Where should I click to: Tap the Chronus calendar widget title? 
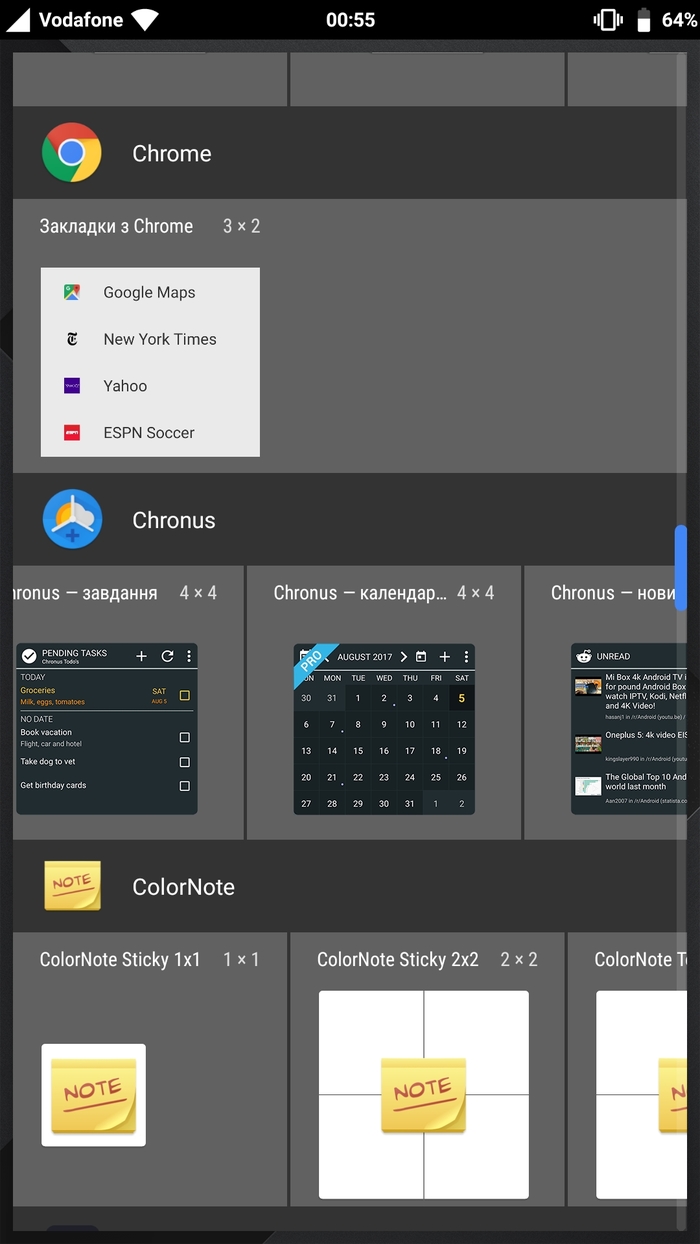360,593
